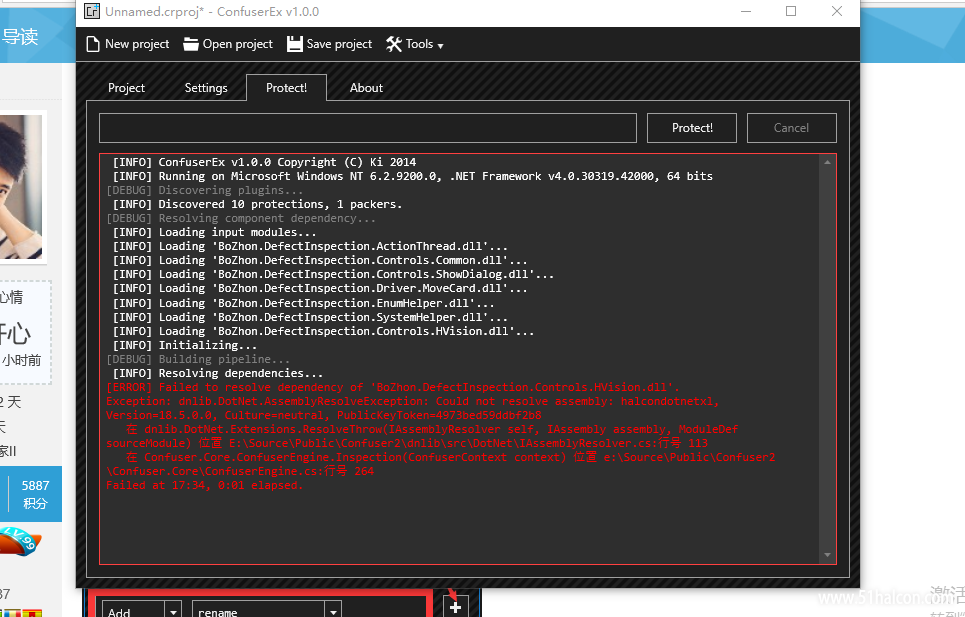Click the 'Initializing...' log line
965x617 pixels.
185,346
